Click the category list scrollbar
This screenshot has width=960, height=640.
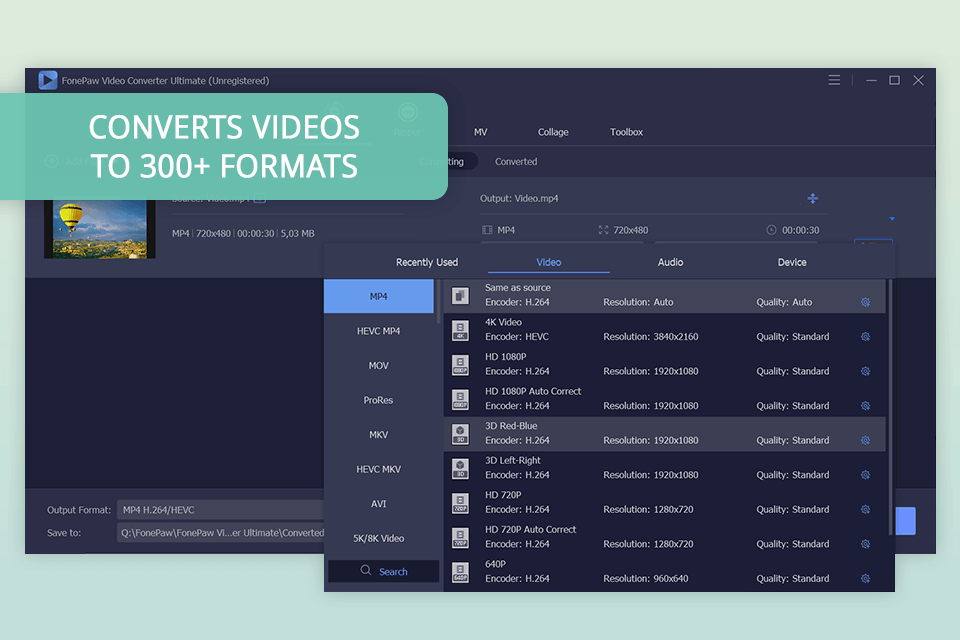438,301
